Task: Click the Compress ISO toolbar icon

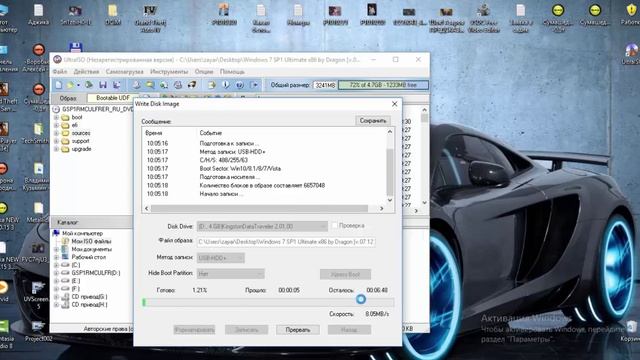Action: coord(150,85)
